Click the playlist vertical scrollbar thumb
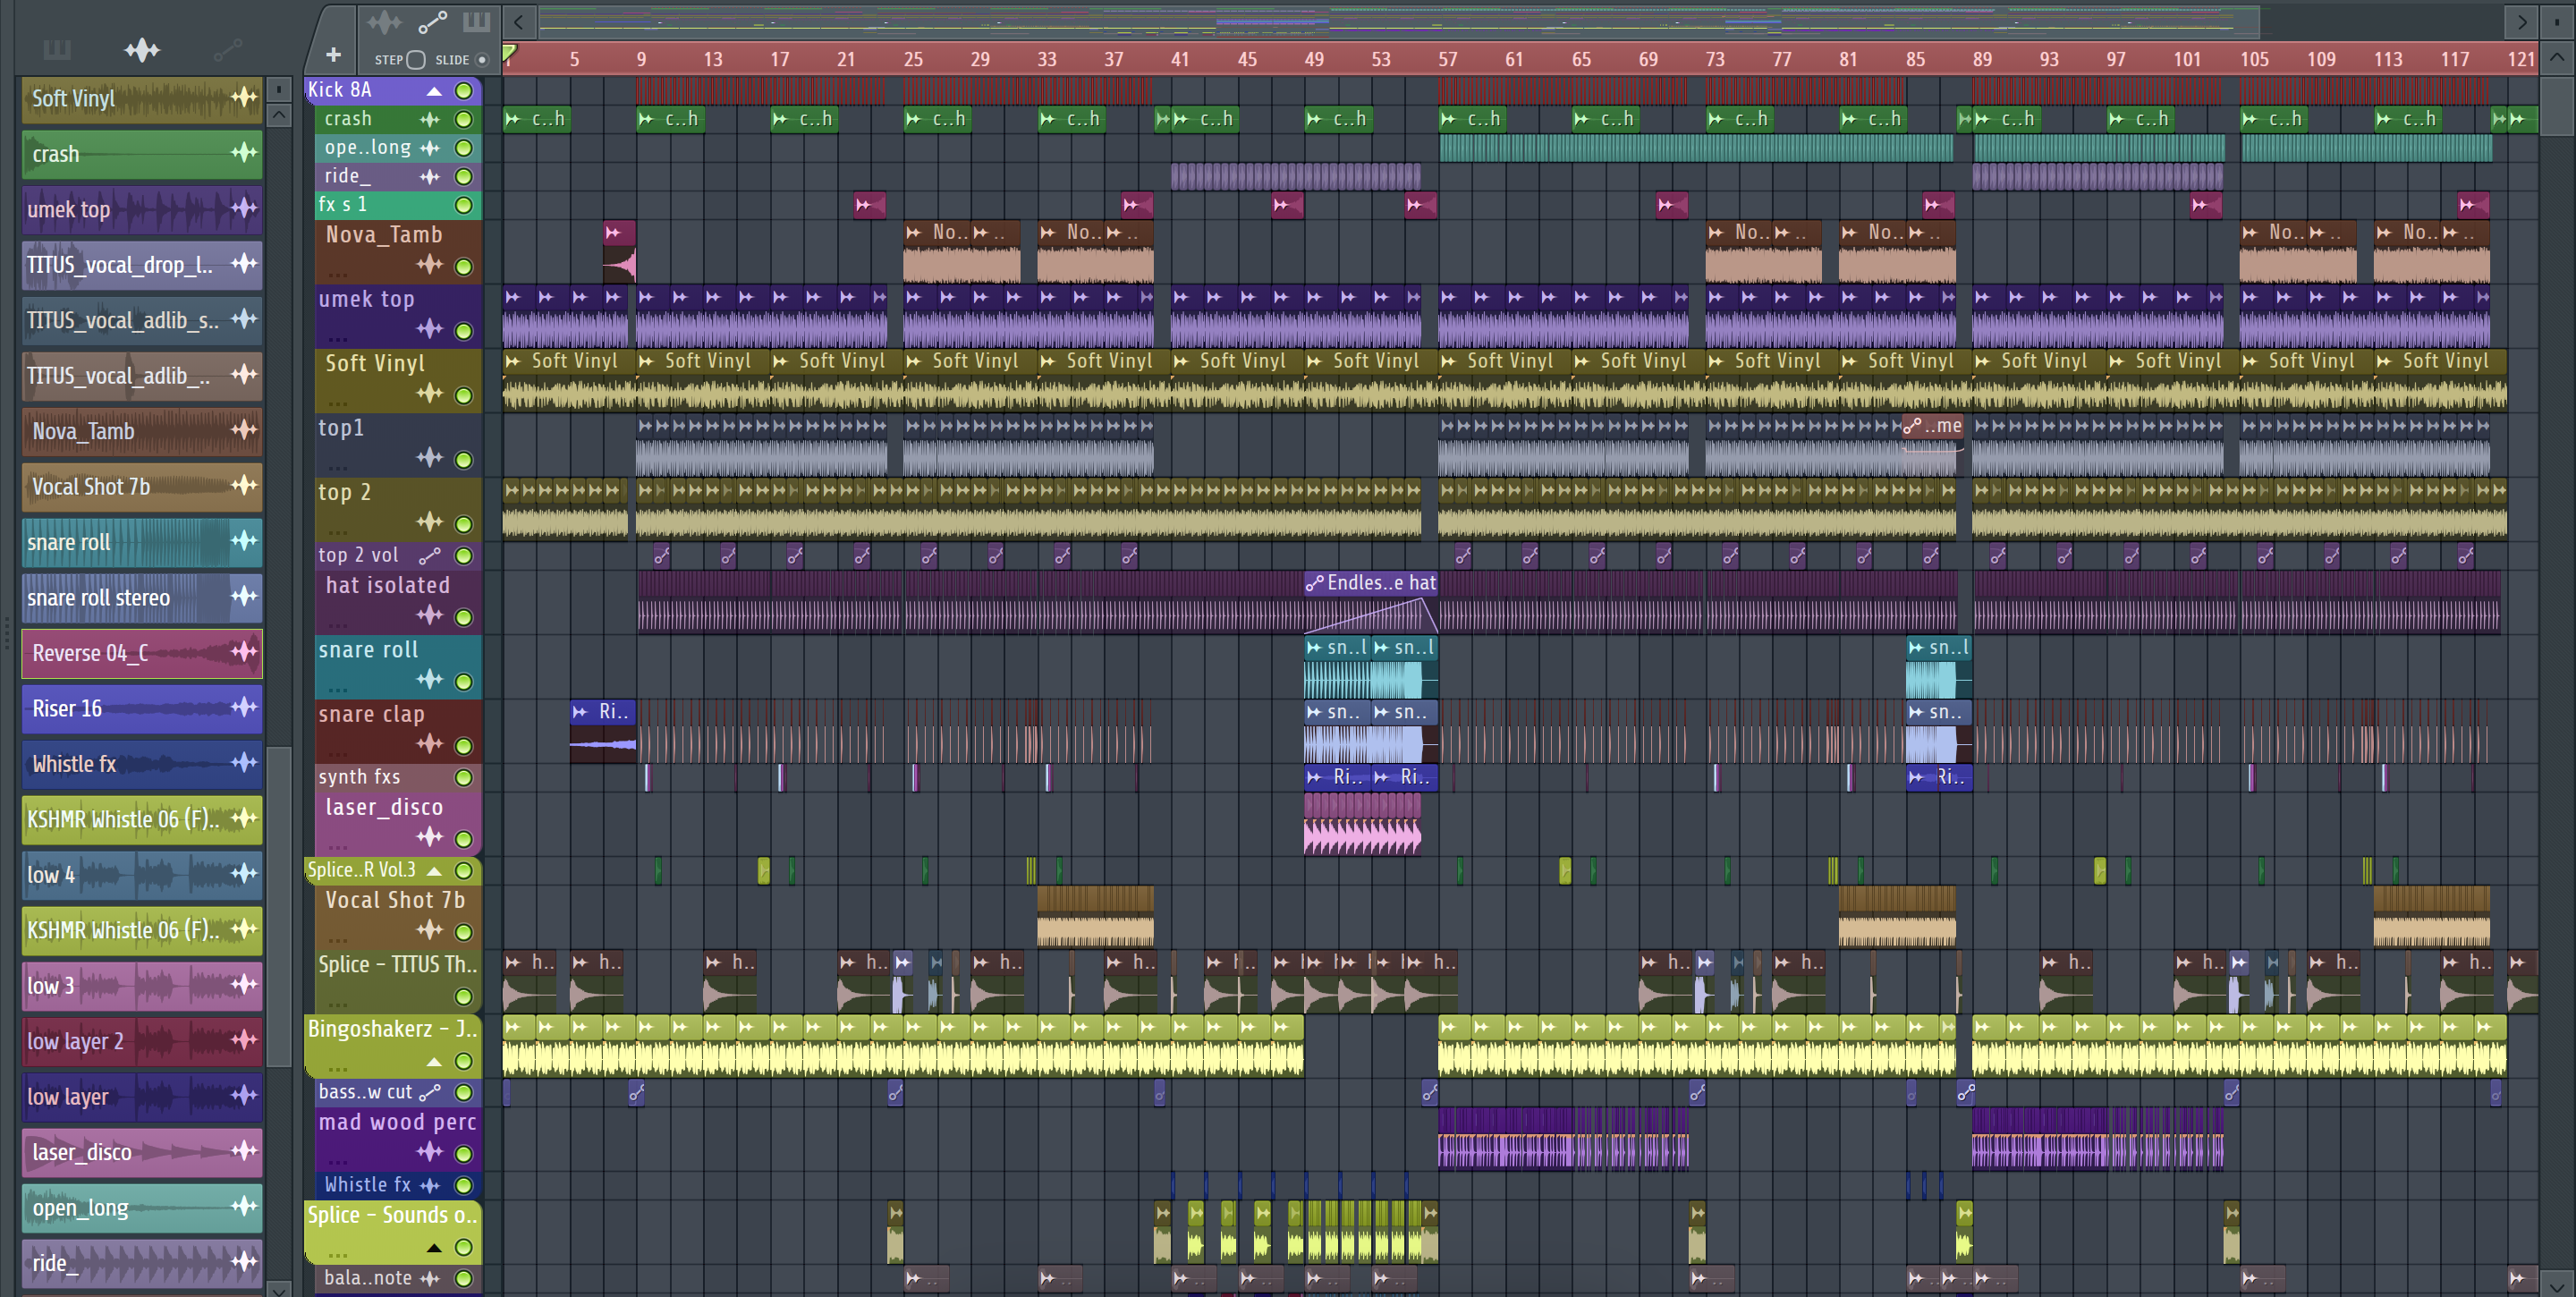2576x1297 pixels. point(2557,105)
